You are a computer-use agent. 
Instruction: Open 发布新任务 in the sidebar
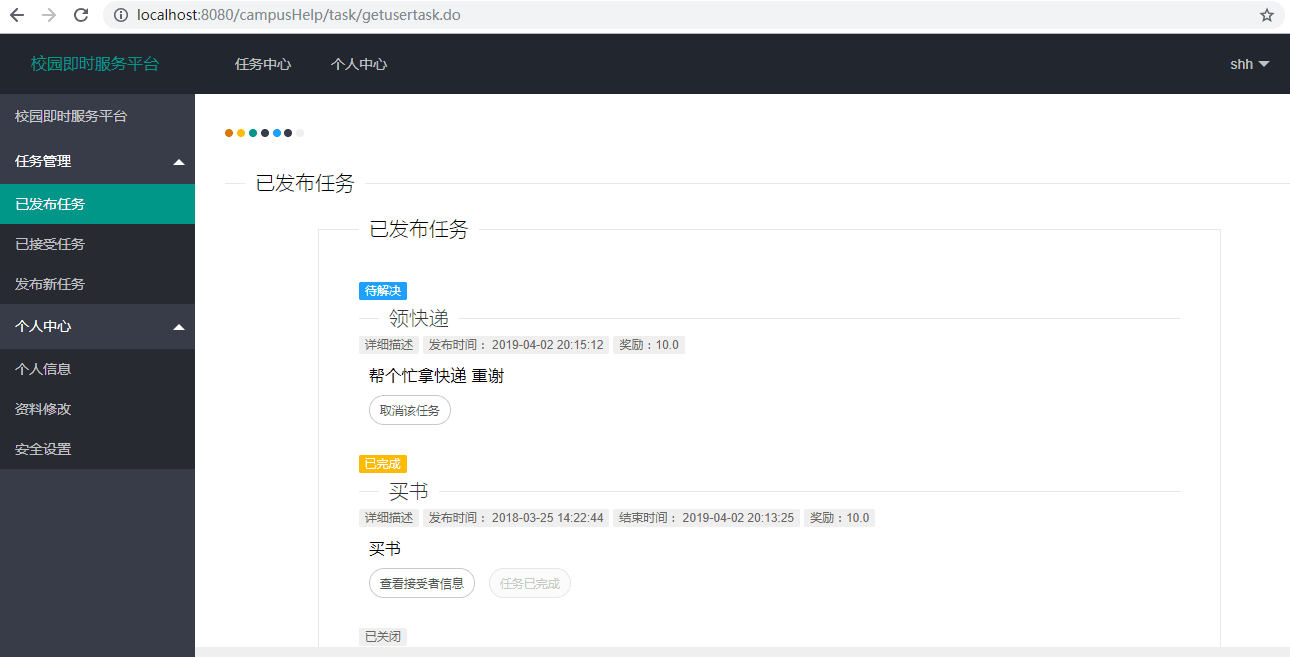(97, 284)
